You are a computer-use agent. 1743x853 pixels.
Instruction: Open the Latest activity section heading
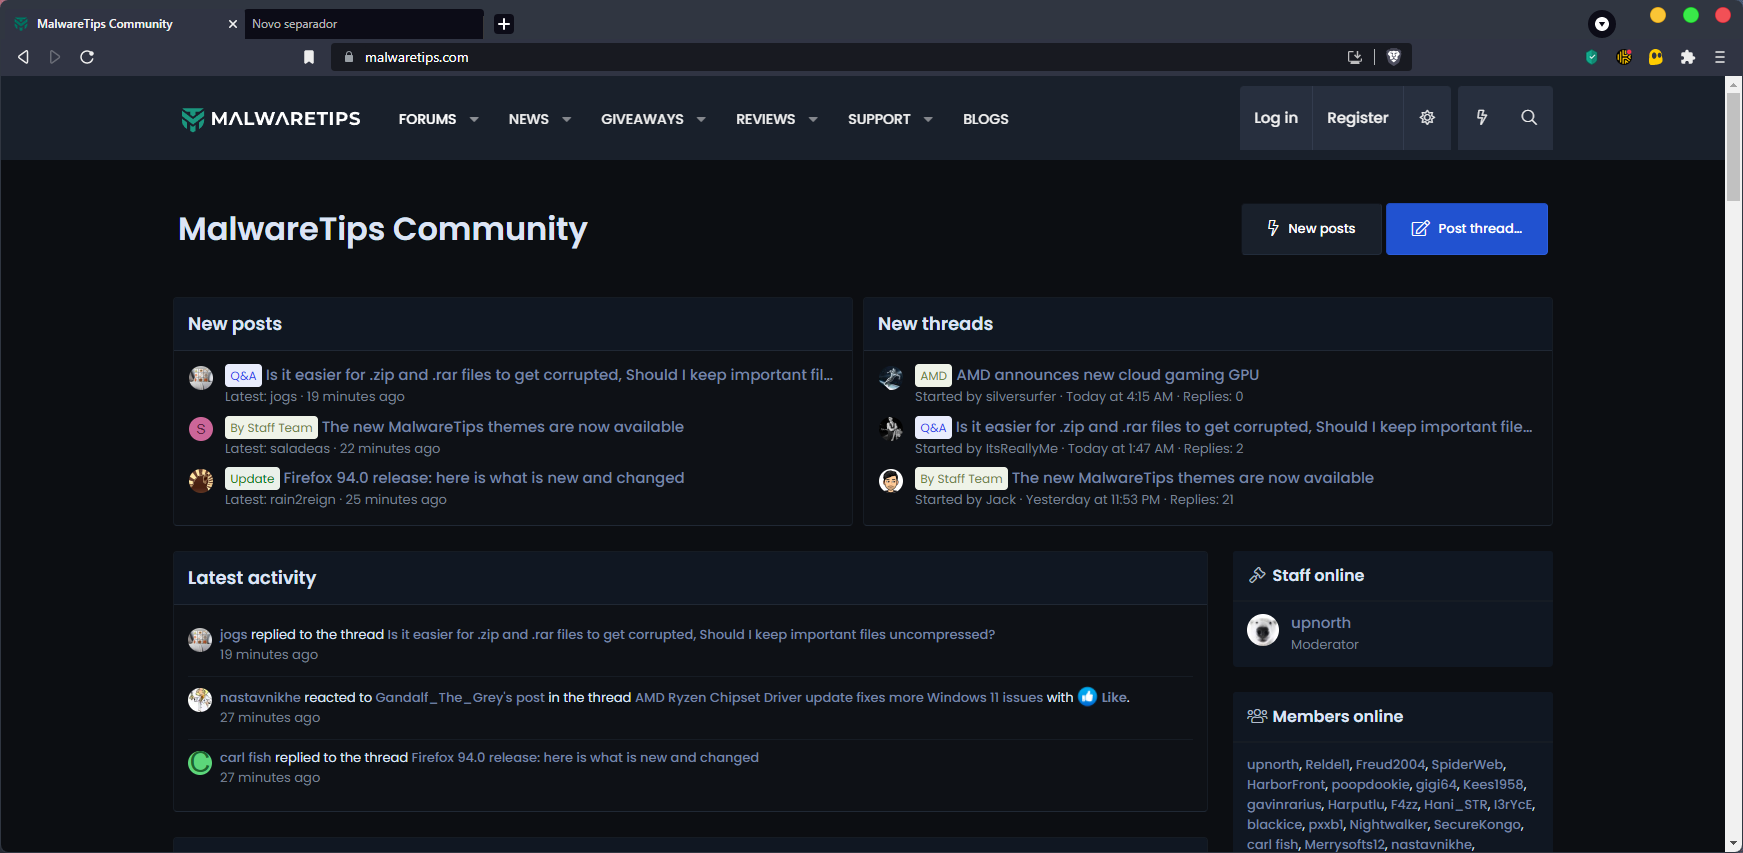[x=252, y=578]
